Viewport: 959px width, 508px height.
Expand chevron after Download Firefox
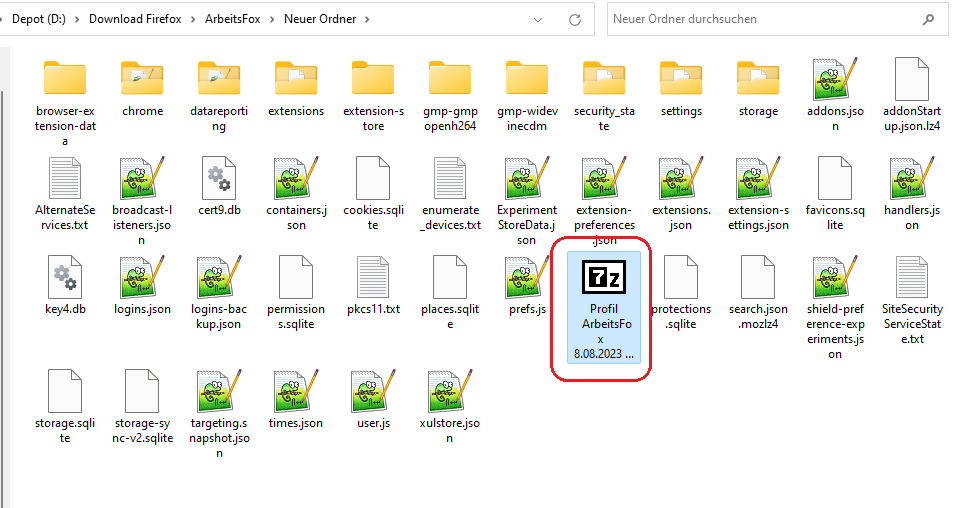[x=193, y=20]
